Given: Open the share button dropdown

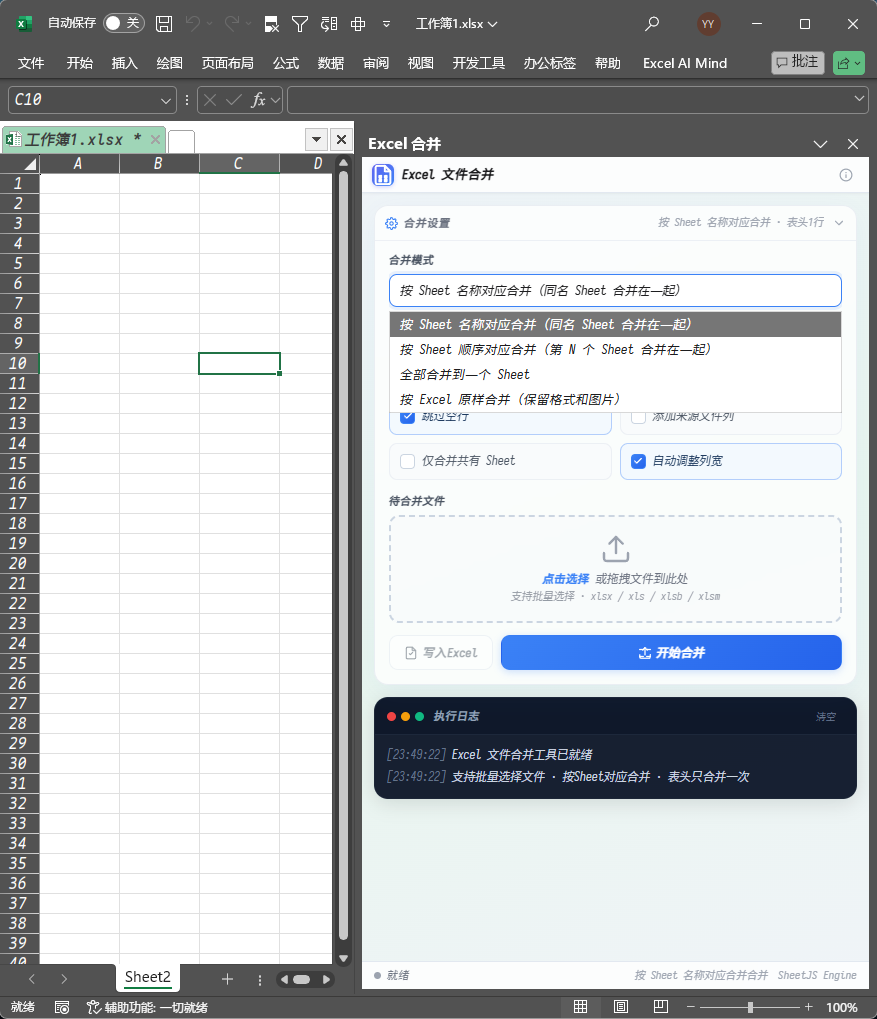Looking at the screenshot, I should [x=857, y=63].
